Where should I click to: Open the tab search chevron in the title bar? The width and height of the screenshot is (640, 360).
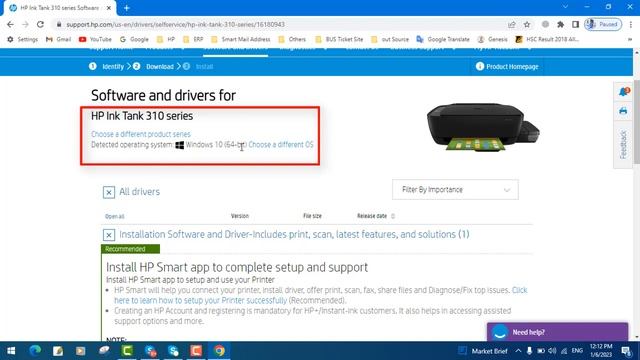pos(565,7)
